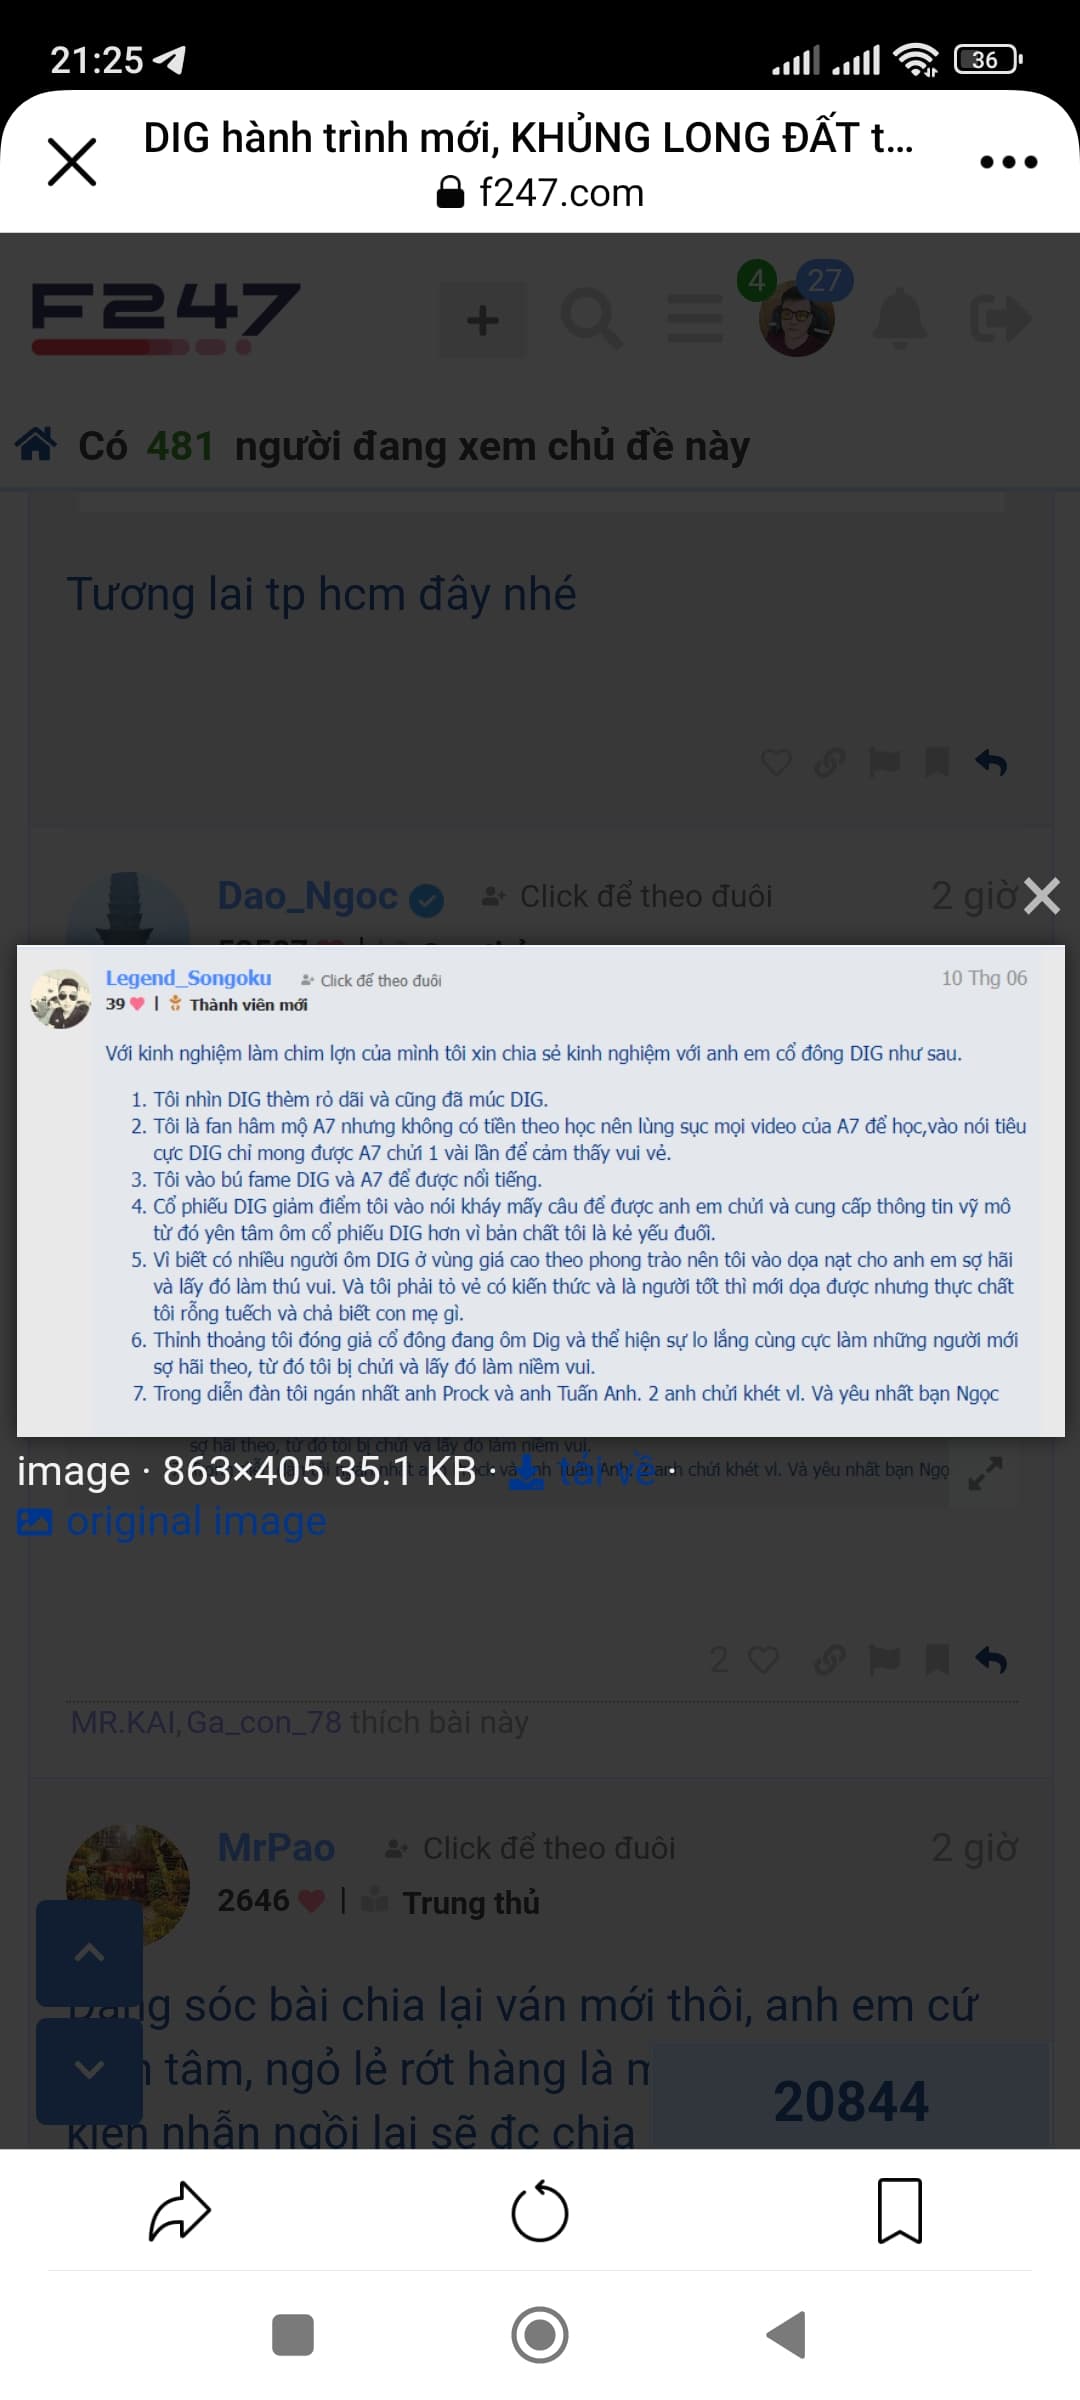Open the hamburger menu icon

(695, 319)
